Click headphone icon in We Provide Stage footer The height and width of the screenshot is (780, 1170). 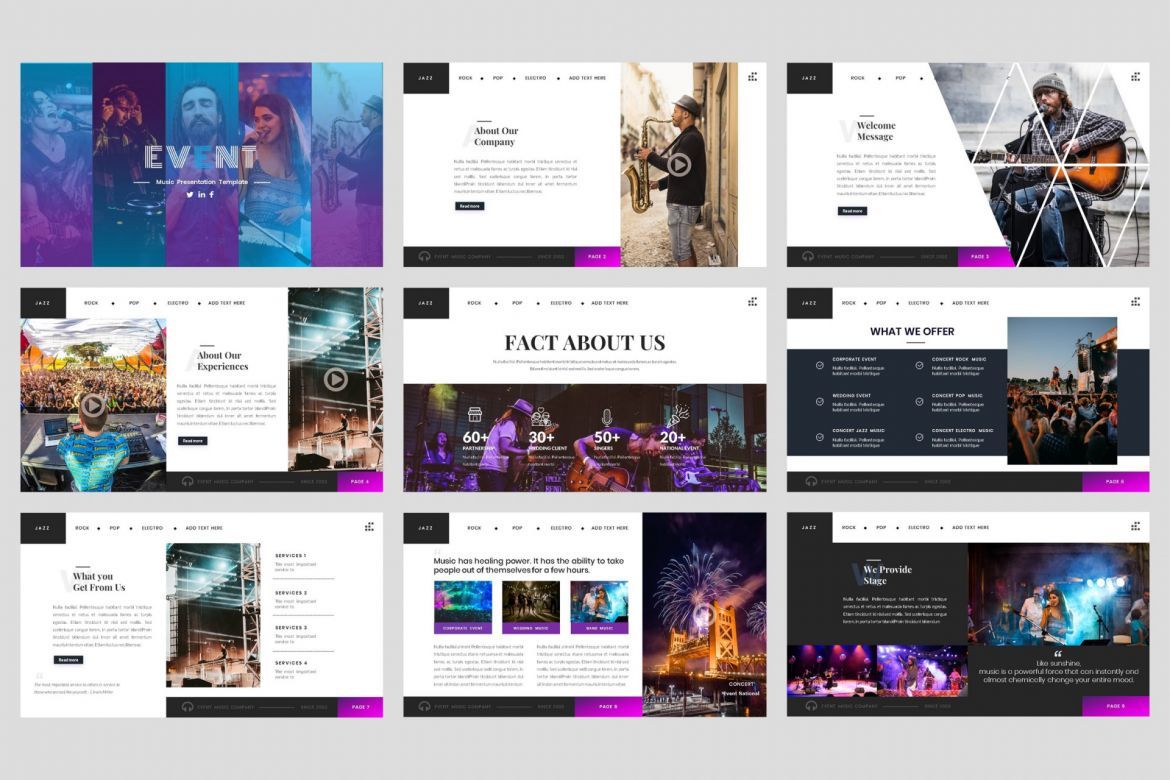coord(811,705)
